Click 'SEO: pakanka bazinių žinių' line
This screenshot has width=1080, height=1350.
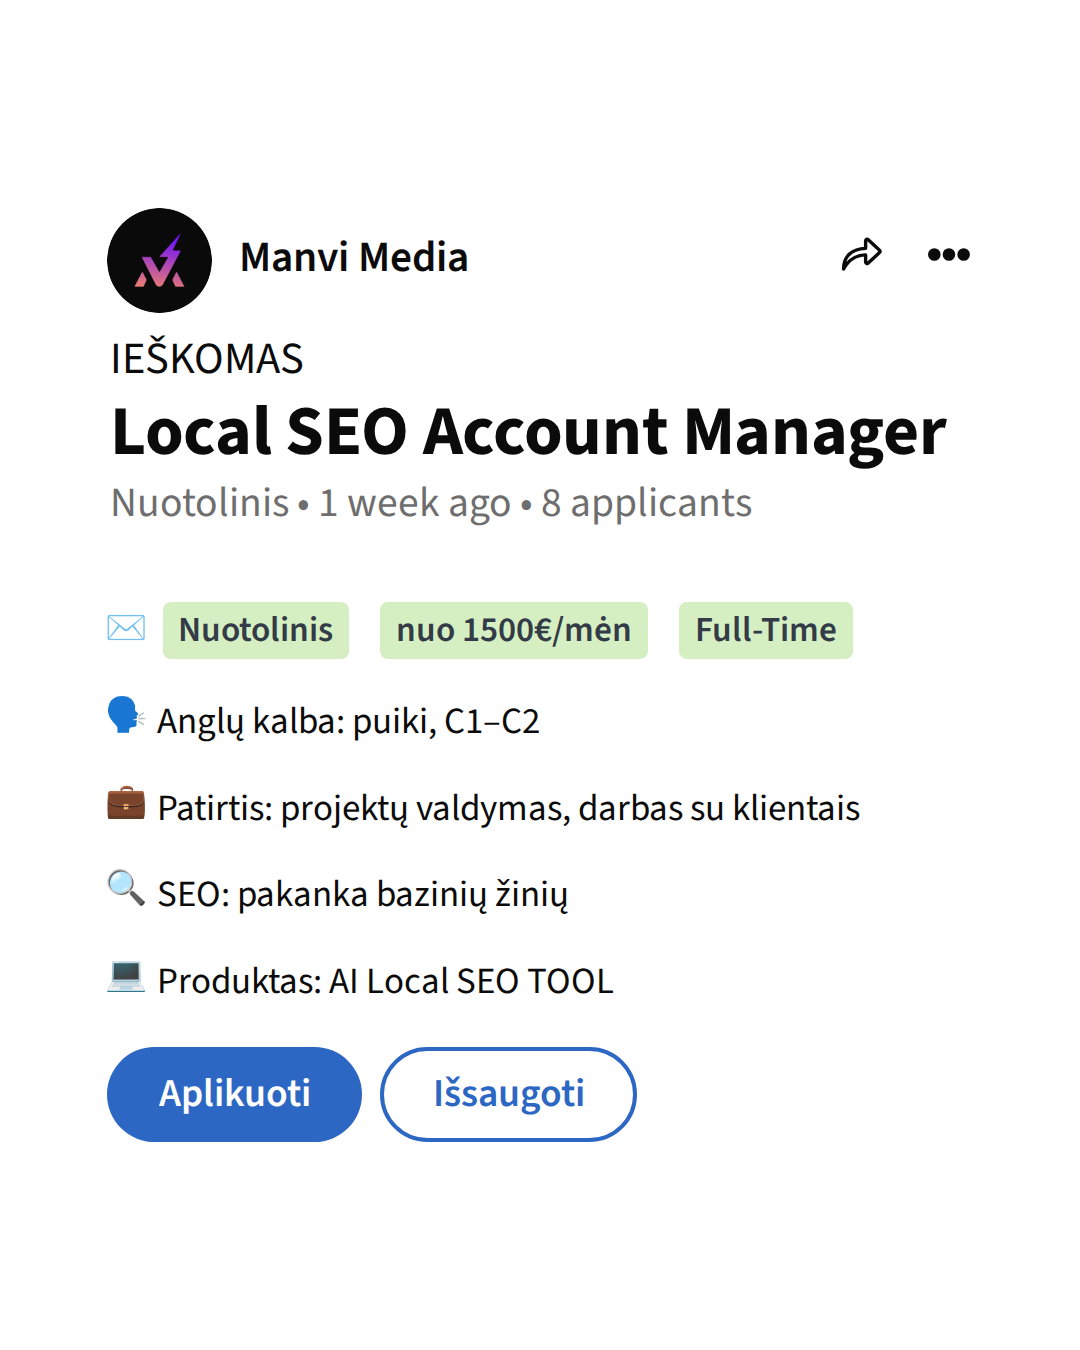[x=363, y=894]
